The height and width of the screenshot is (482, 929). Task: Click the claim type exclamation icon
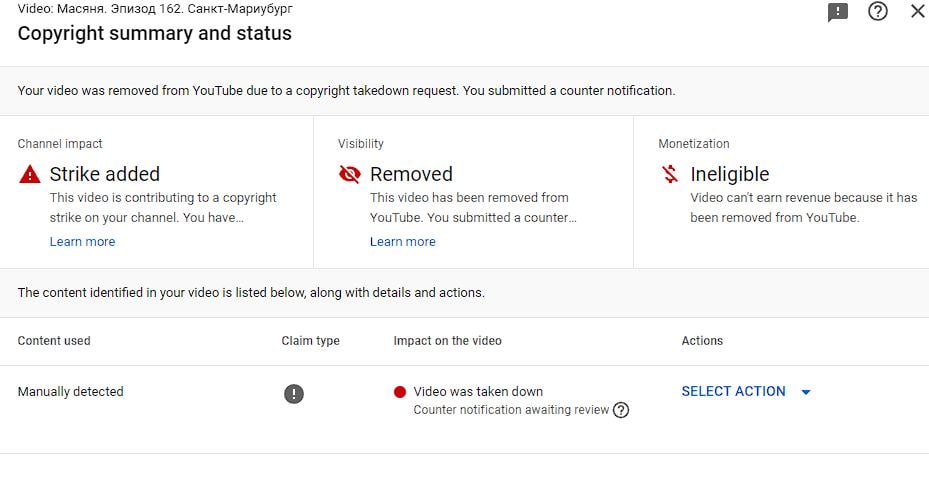[293, 393]
